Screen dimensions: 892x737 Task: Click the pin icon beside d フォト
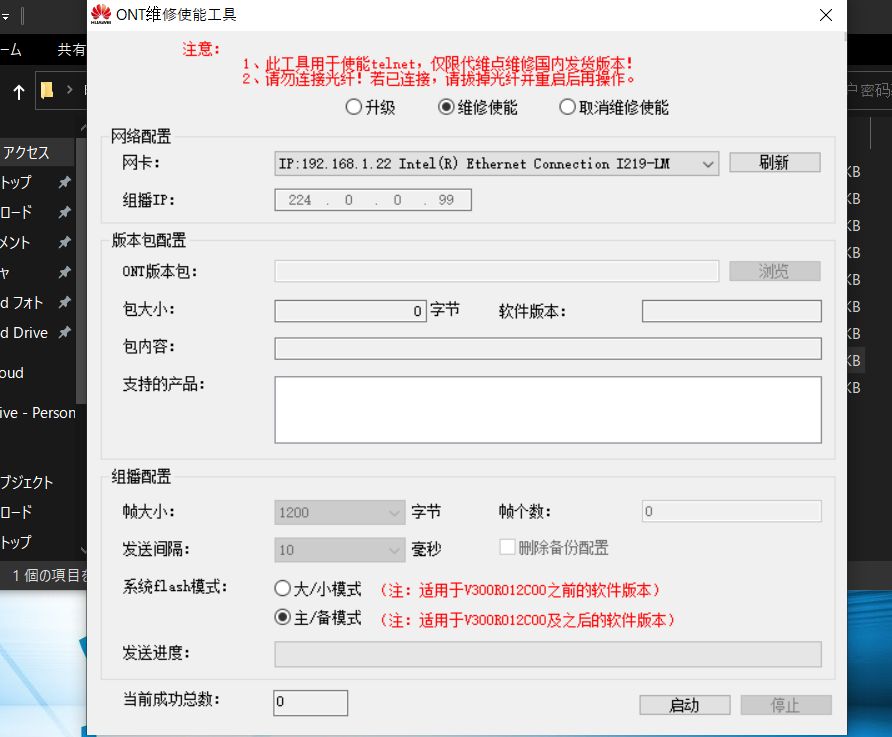[64, 303]
